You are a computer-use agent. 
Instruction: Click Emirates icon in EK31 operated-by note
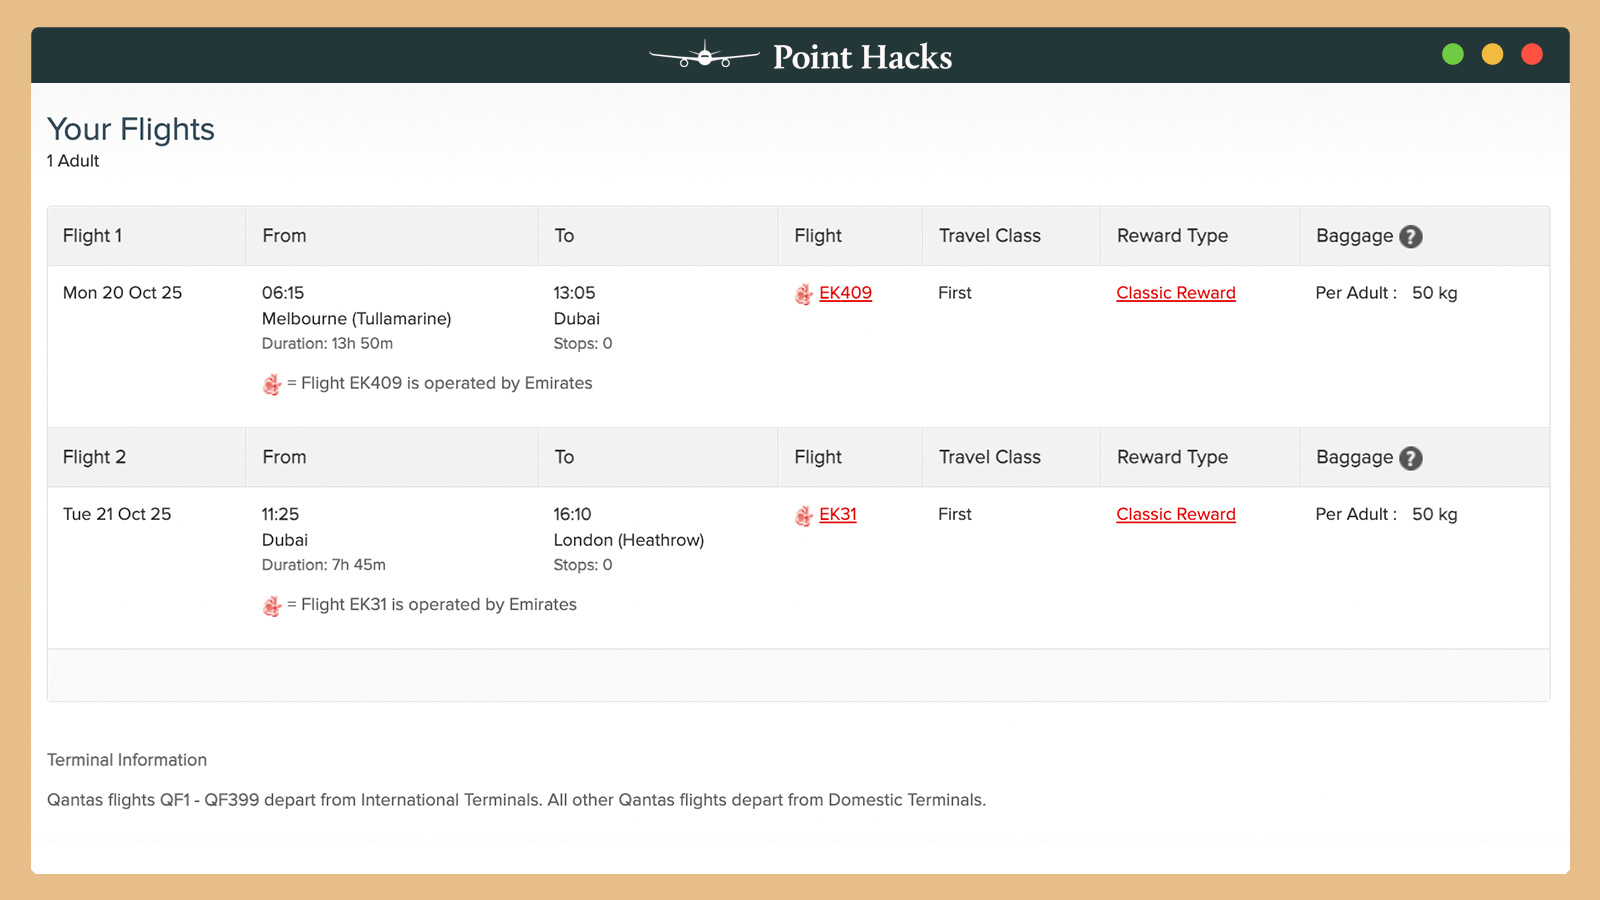pos(272,606)
